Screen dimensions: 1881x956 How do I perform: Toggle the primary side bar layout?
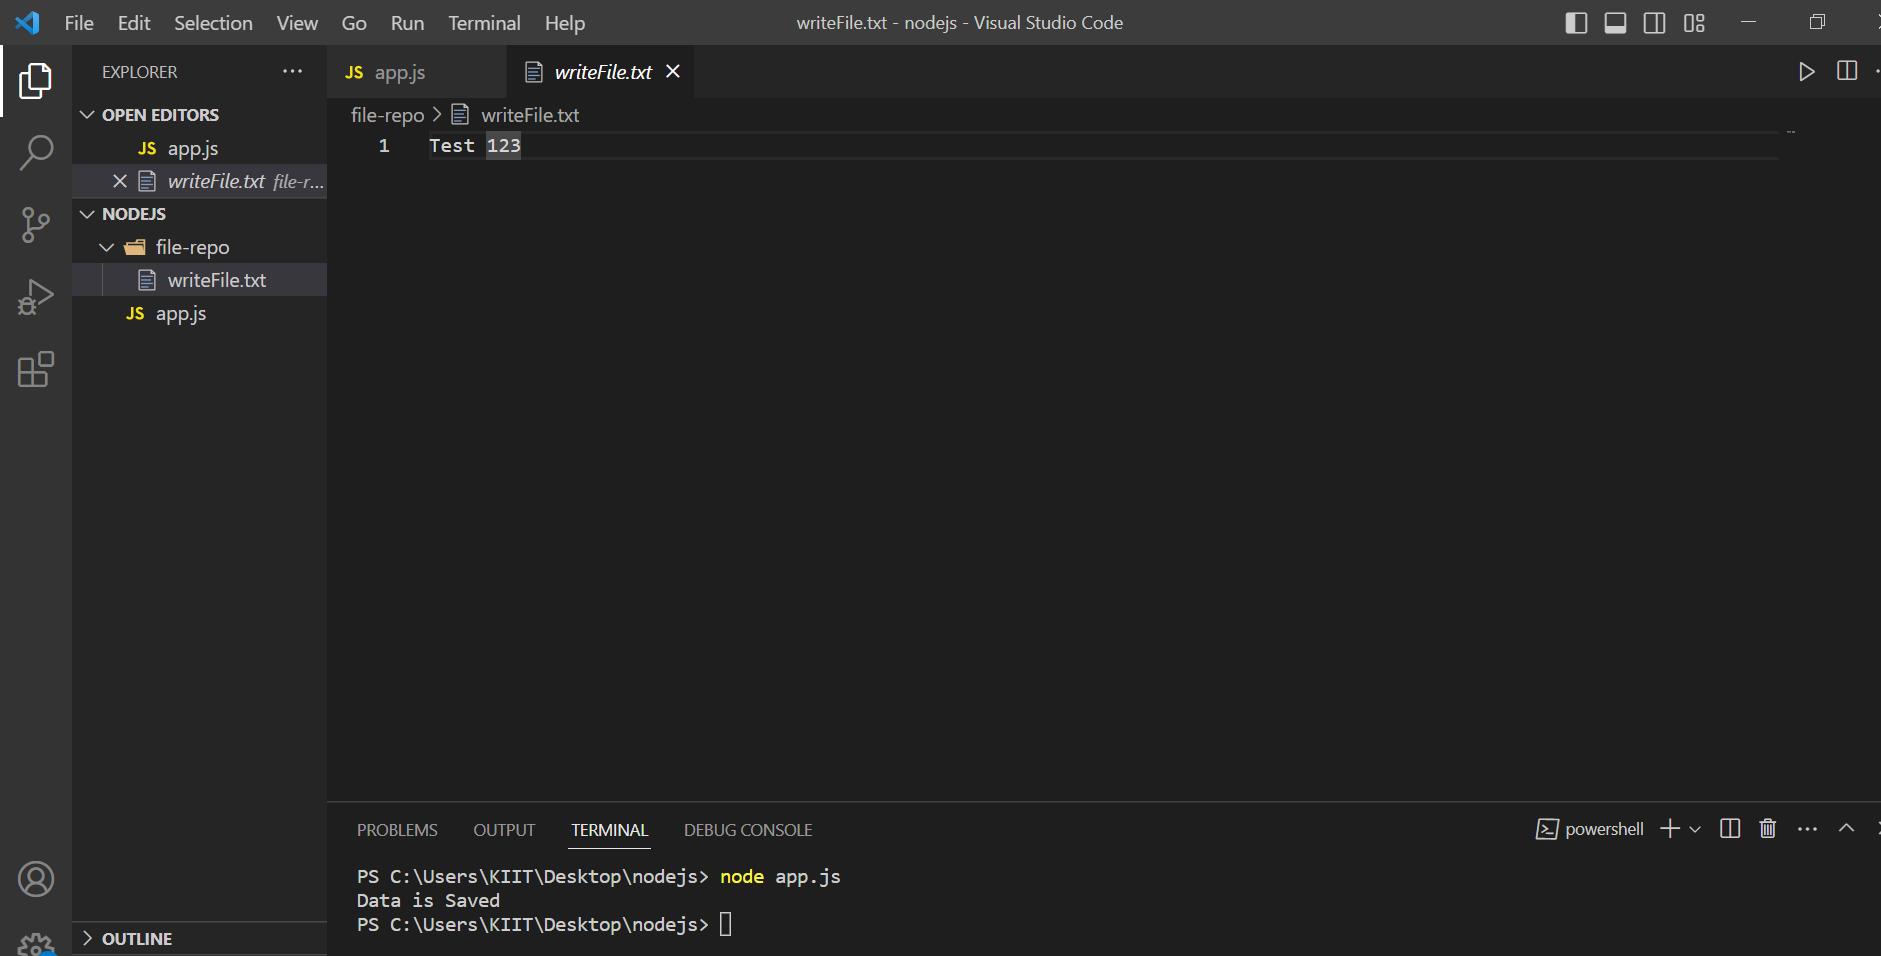coord(1576,23)
